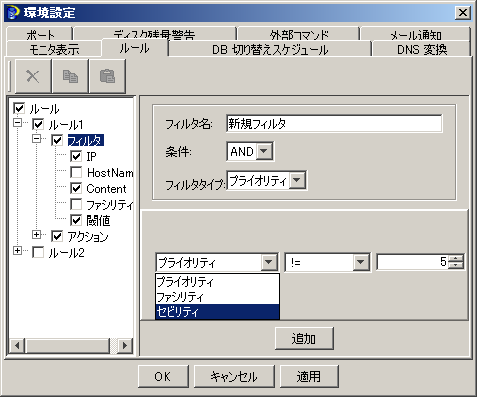477x397 pixels.
Task: Choose セビリティ from the open list
Action: pyautogui.click(x=217, y=312)
